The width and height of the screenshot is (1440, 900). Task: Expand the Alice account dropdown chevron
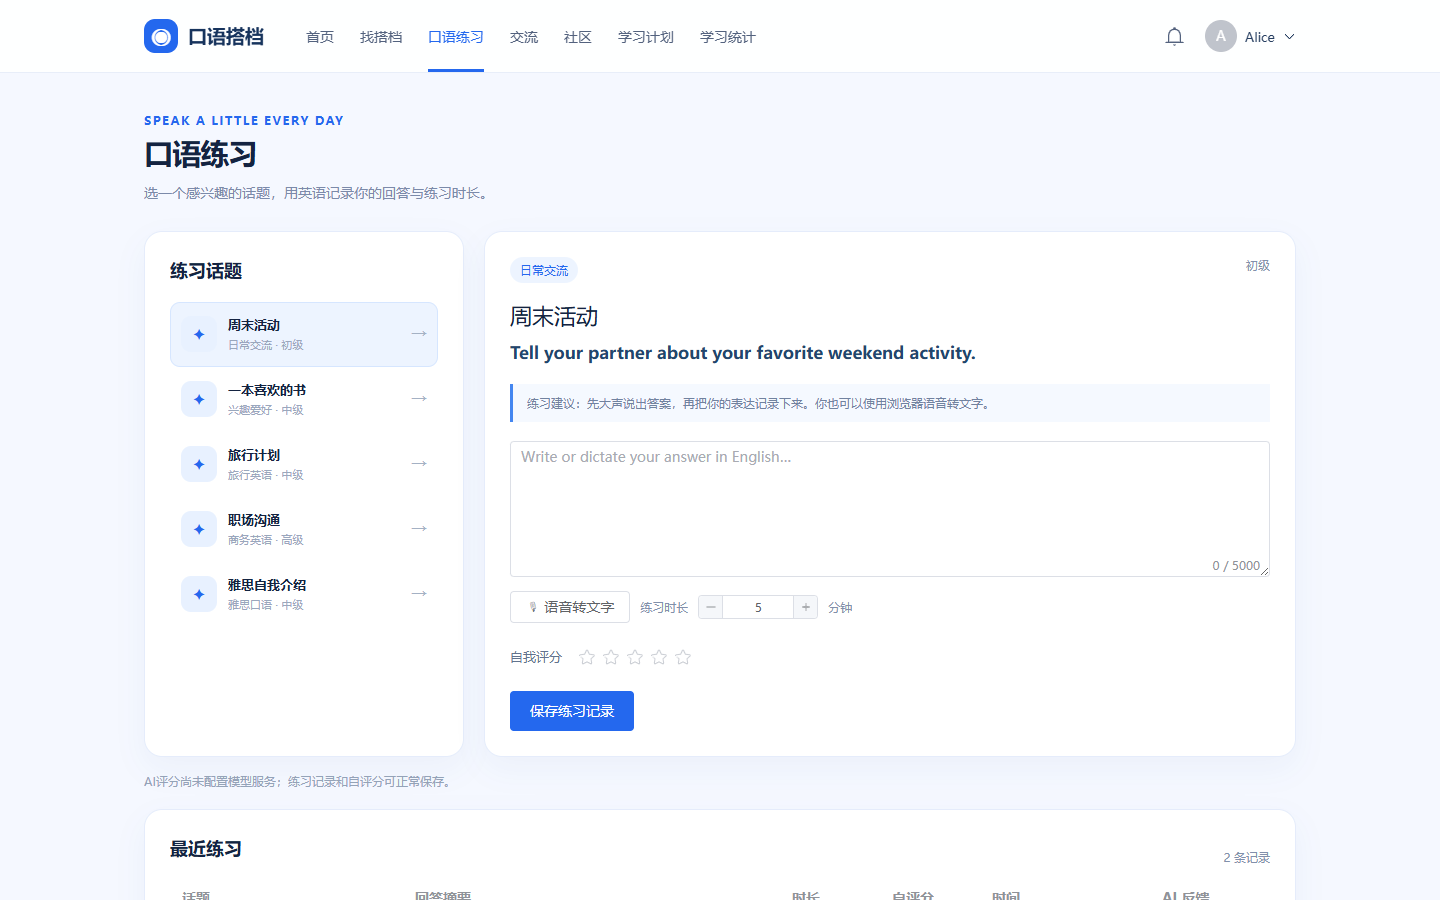tap(1289, 37)
